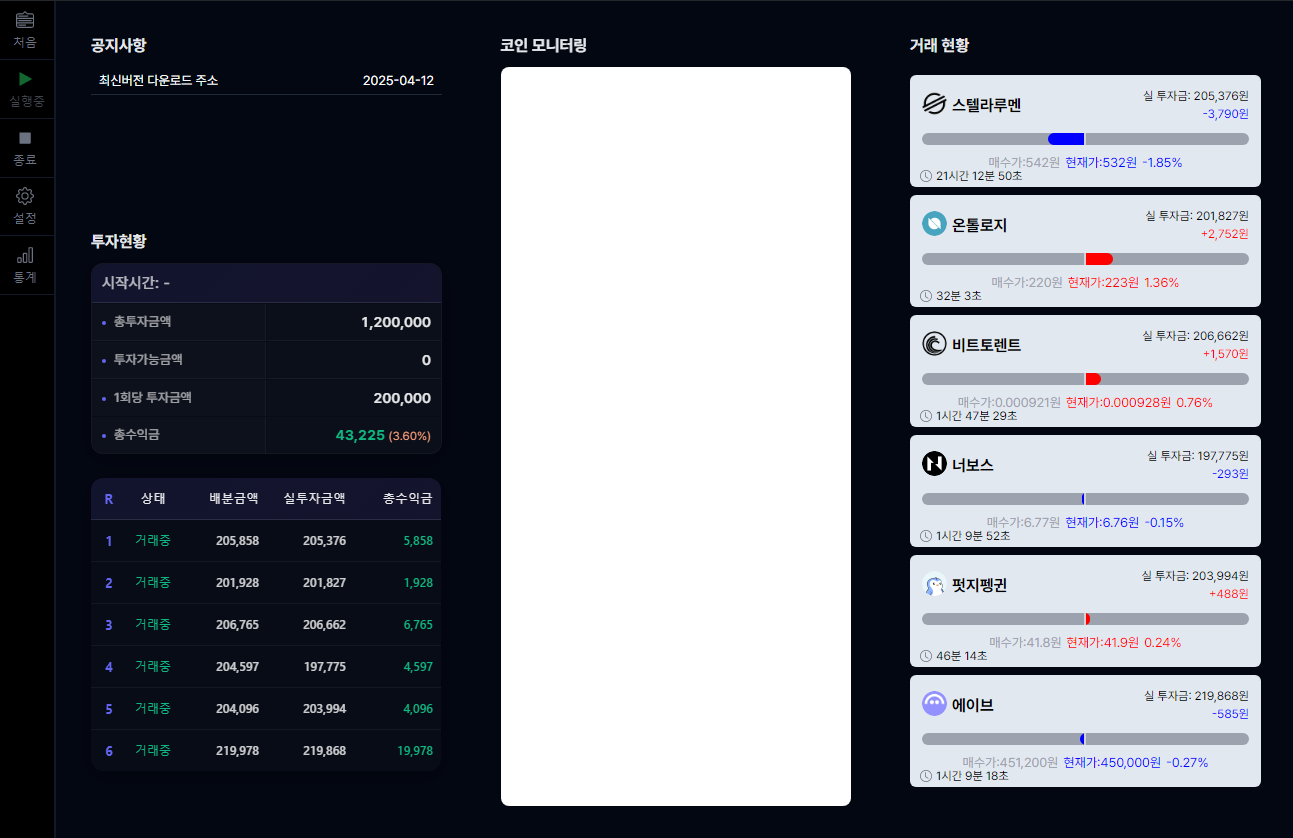This screenshot has width=1293, height=838.
Task: Click the 스텔라루멘 coin logo
Action: coord(934,104)
